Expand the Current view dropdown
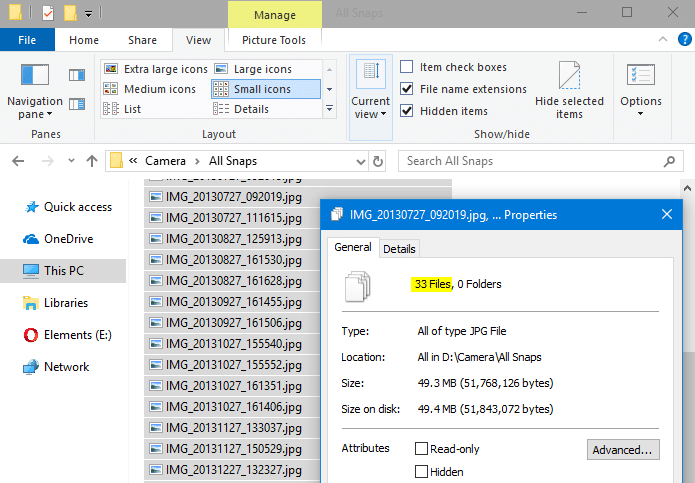Viewport: 695px width, 483px height. (x=370, y=90)
